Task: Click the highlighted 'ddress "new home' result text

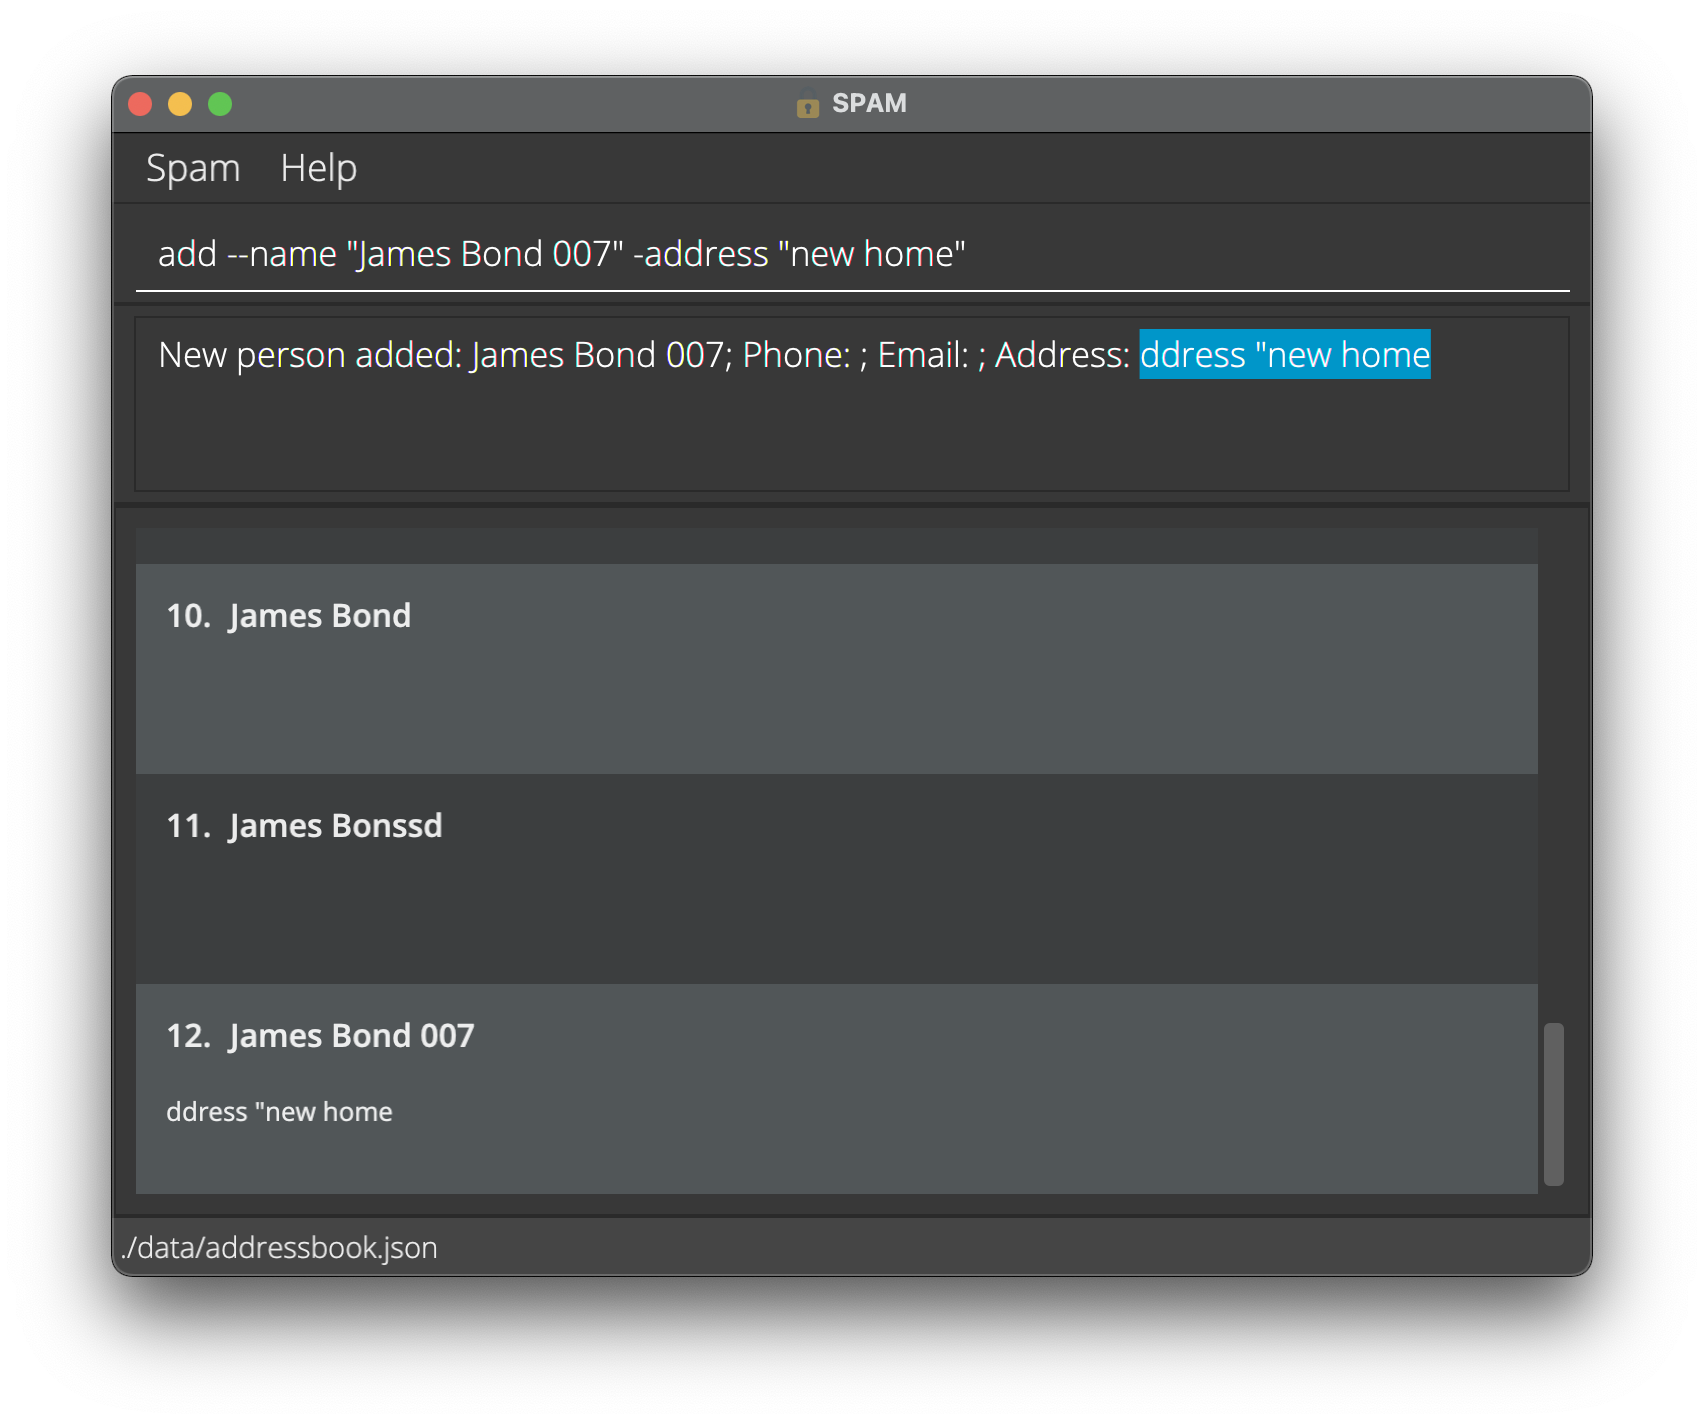Action: (x=1285, y=355)
